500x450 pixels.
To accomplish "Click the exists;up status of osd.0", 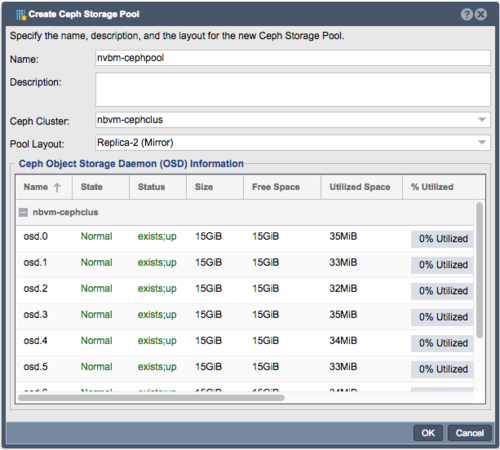I will click(x=157, y=237).
